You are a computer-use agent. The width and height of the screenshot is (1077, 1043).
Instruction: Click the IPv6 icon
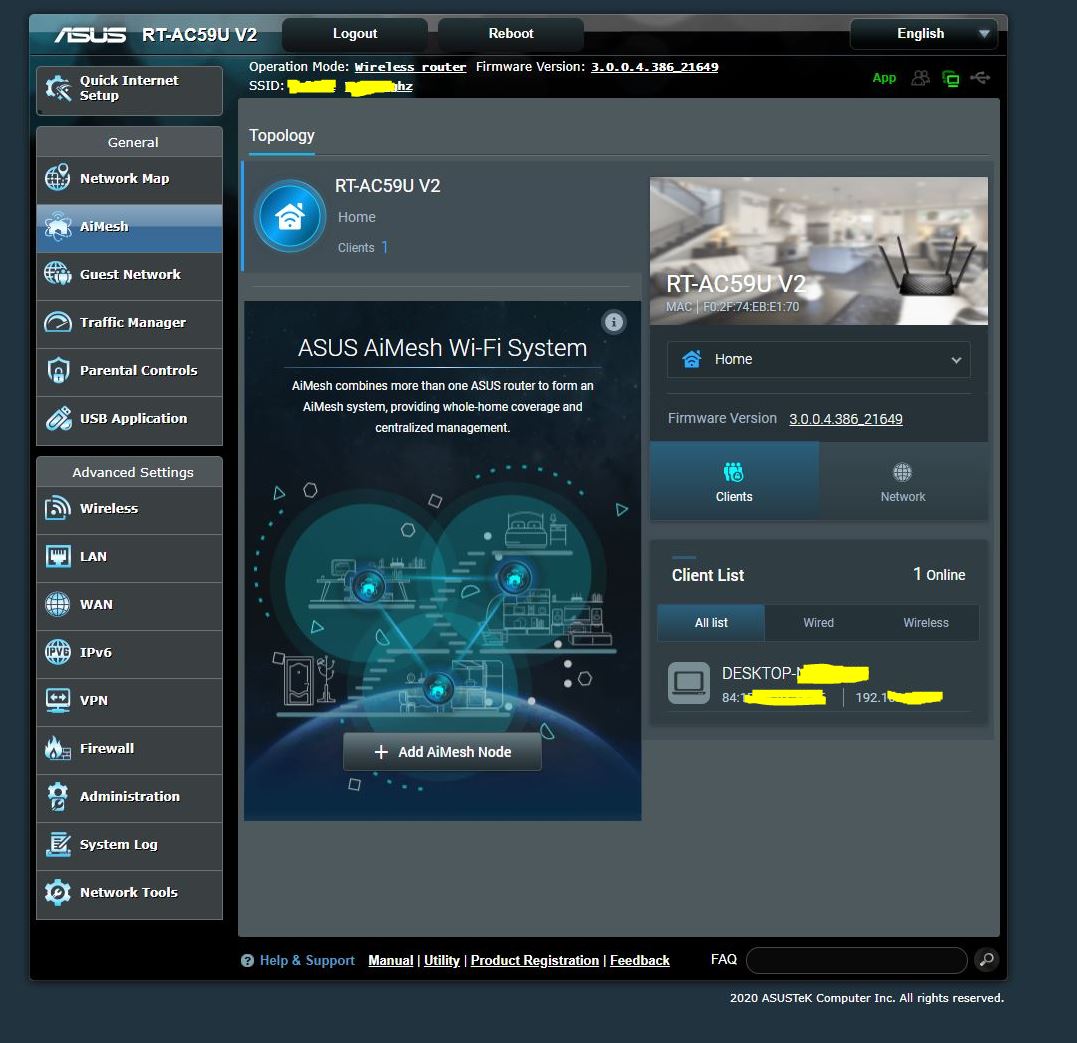pos(58,652)
